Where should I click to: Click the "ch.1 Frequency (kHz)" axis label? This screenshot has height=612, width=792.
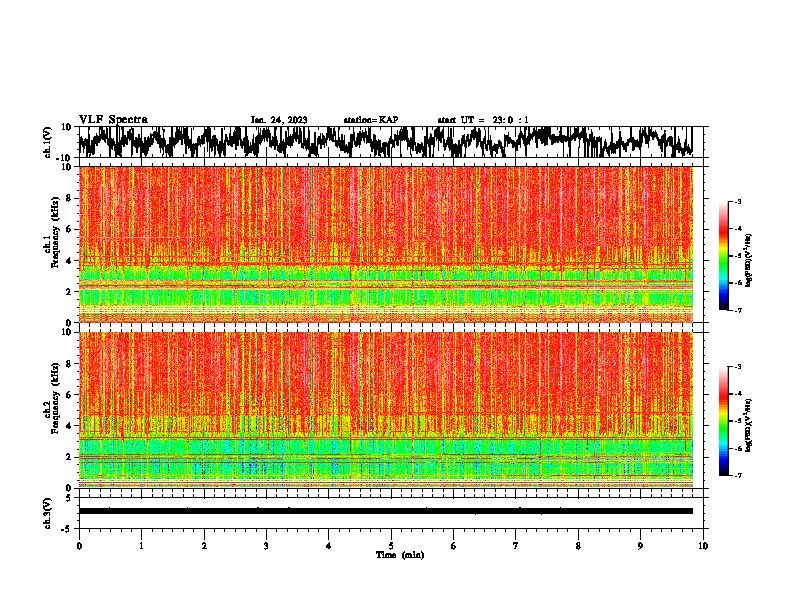pyautogui.click(x=52, y=232)
